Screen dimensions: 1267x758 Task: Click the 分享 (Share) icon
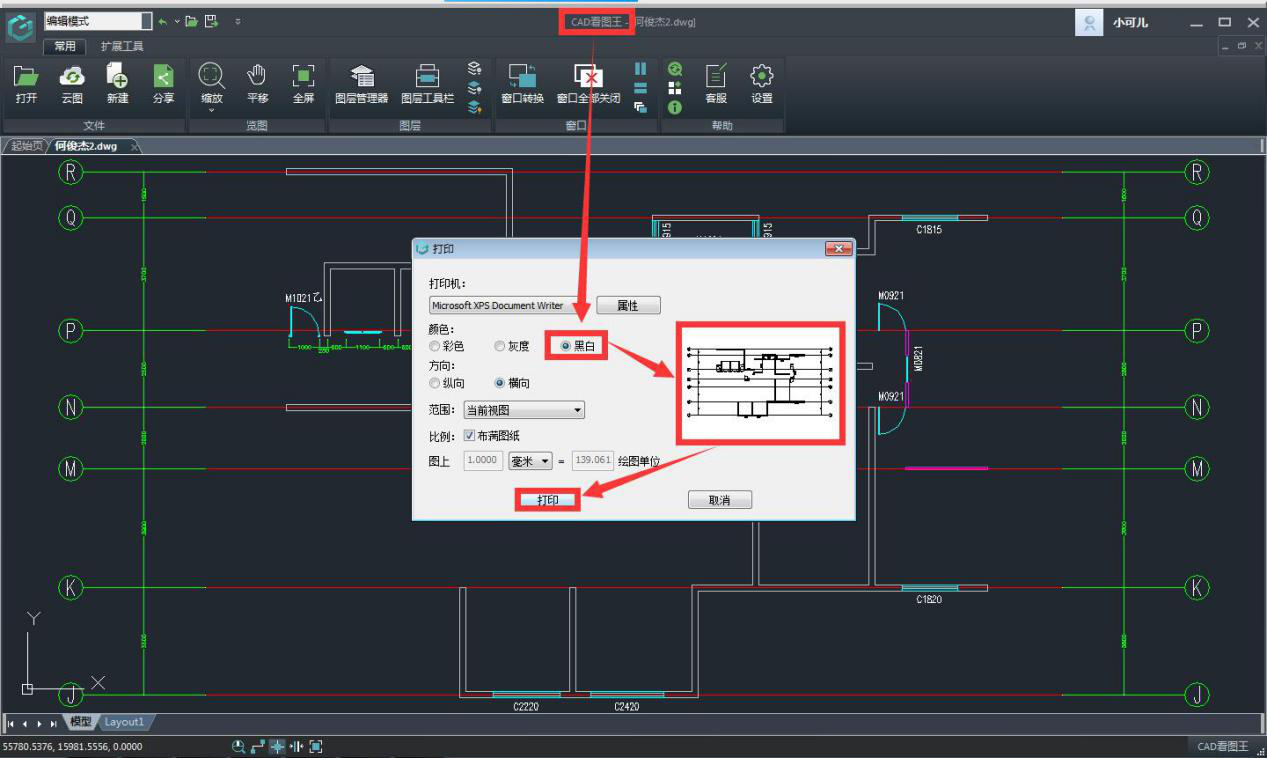(x=163, y=77)
